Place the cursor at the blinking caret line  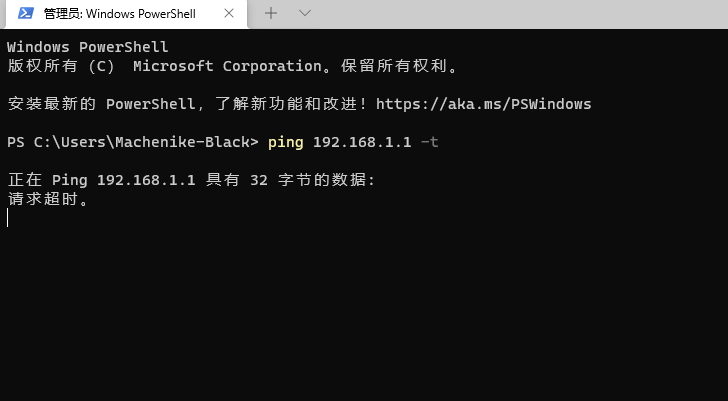click(8, 218)
